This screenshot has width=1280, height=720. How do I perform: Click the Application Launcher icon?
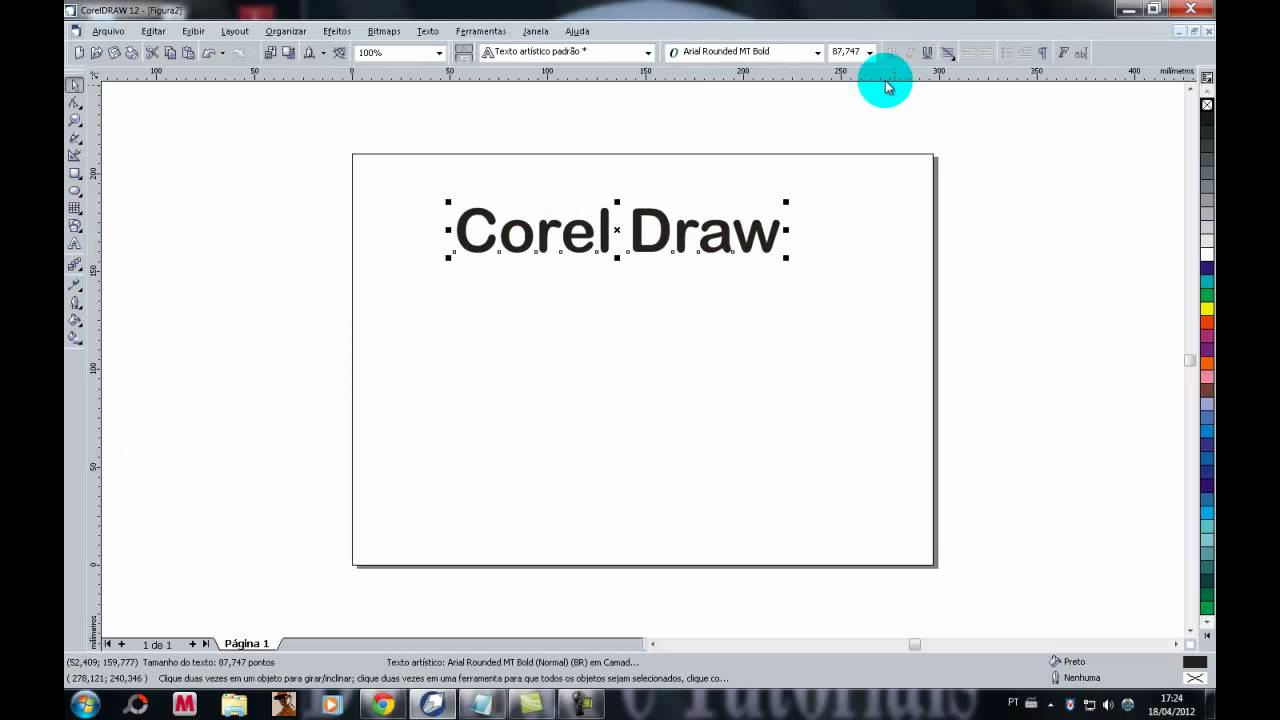309,52
